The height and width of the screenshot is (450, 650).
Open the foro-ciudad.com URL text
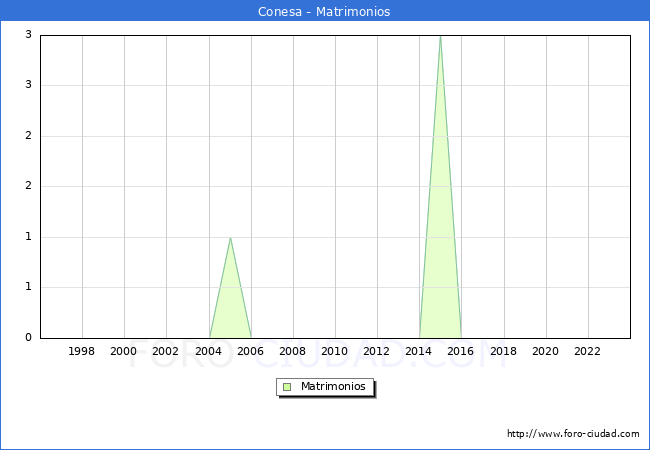tap(573, 434)
